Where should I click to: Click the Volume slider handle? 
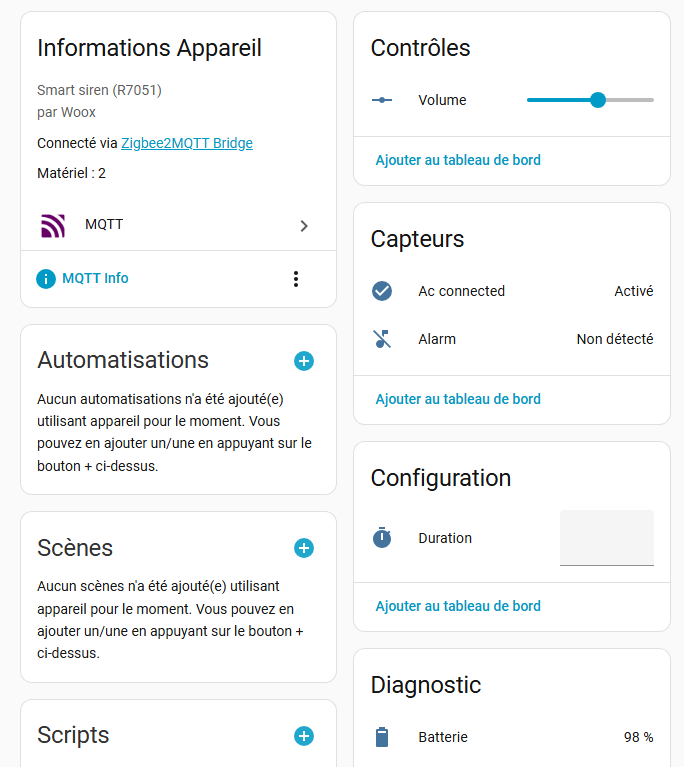tap(598, 100)
